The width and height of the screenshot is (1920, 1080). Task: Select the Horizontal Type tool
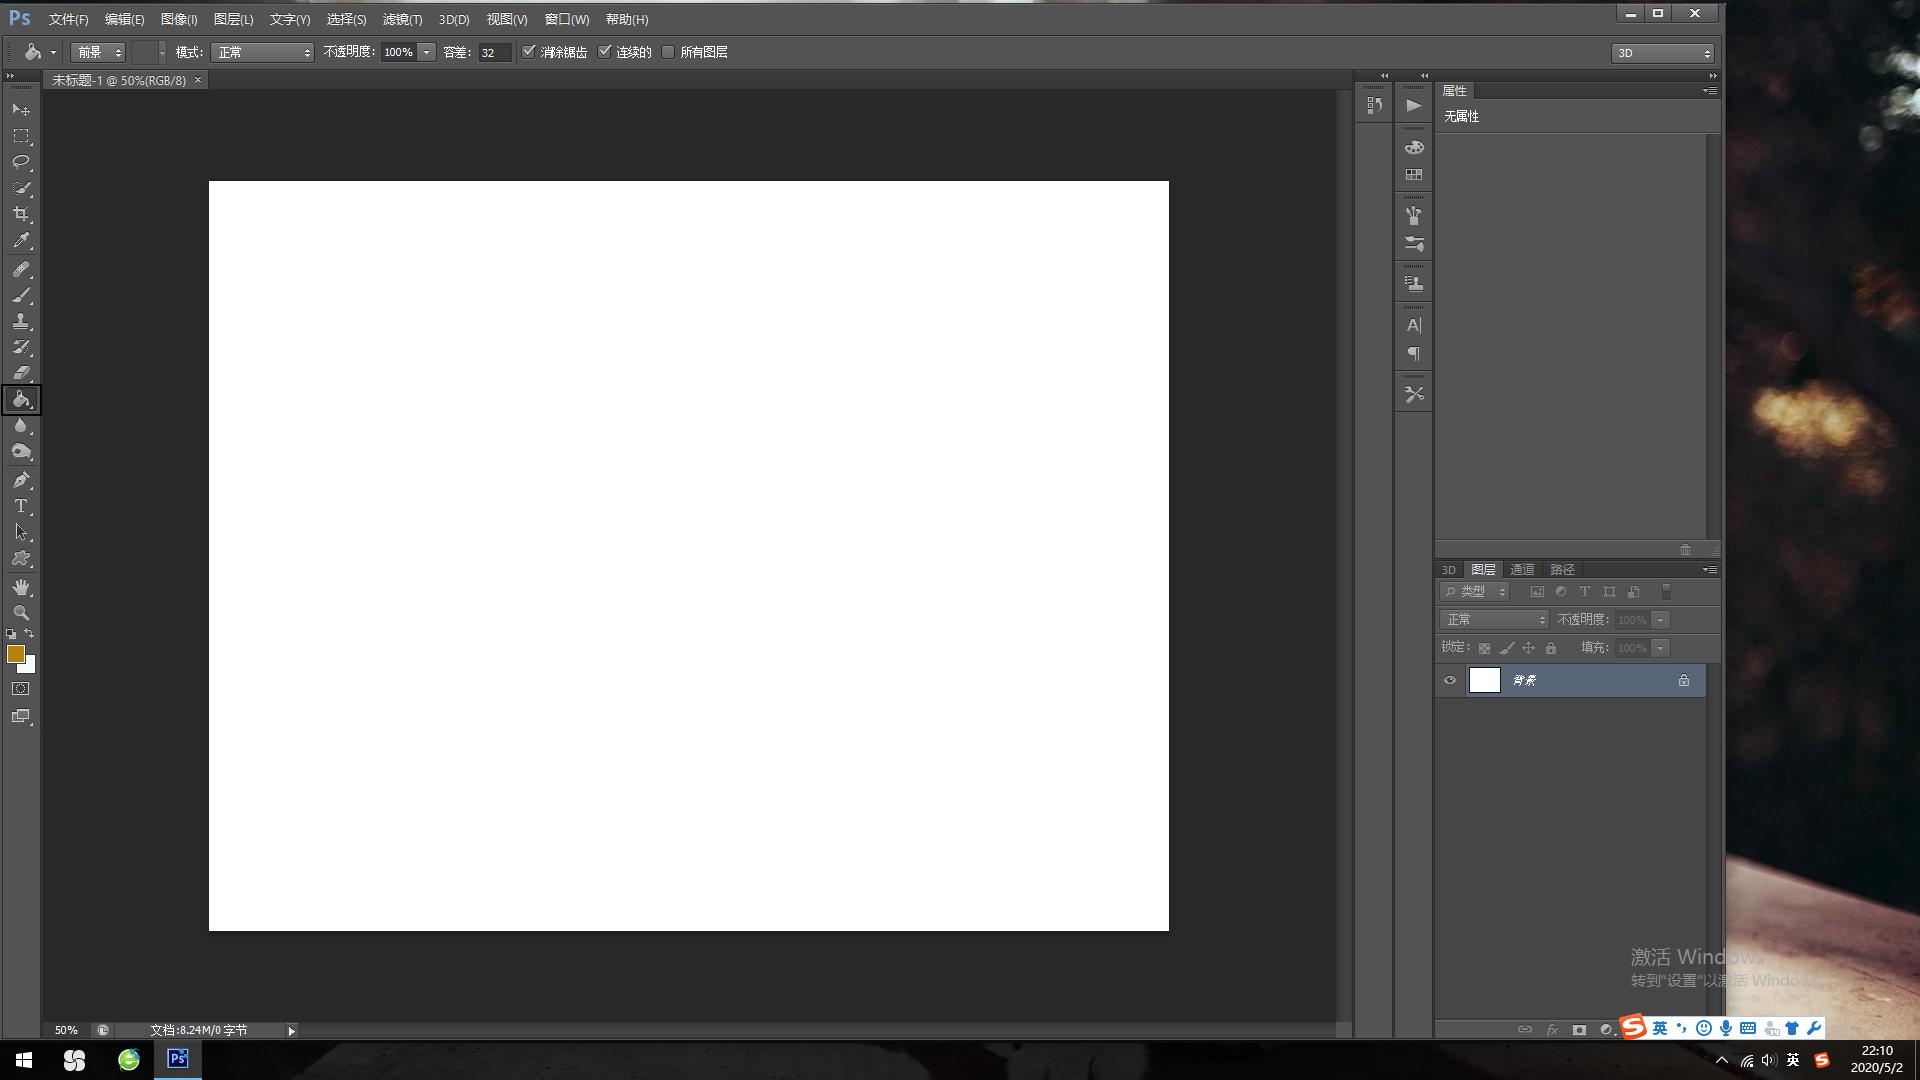pyautogui.click(x=21, y=506)
